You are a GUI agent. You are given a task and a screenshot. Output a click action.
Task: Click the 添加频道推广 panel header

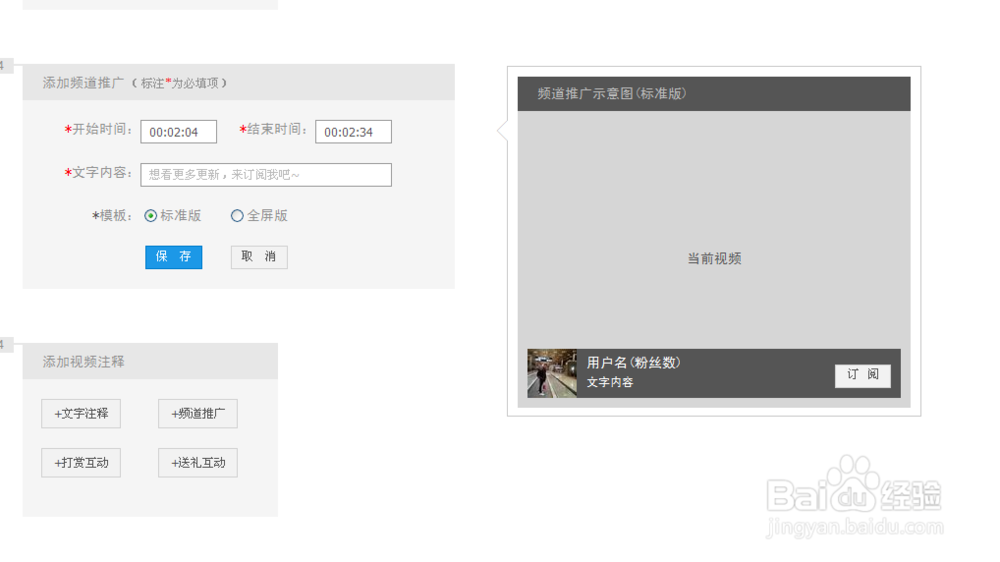pyautogui.click(x=239, y=82)
